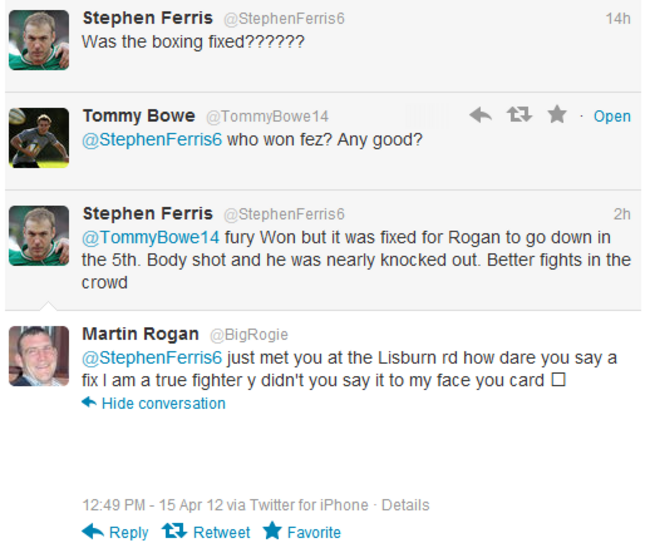Click the @StephenFerris6 mention in Tommy Bowe's tweet
Screen dimensions: 650x548
[151, 140]
